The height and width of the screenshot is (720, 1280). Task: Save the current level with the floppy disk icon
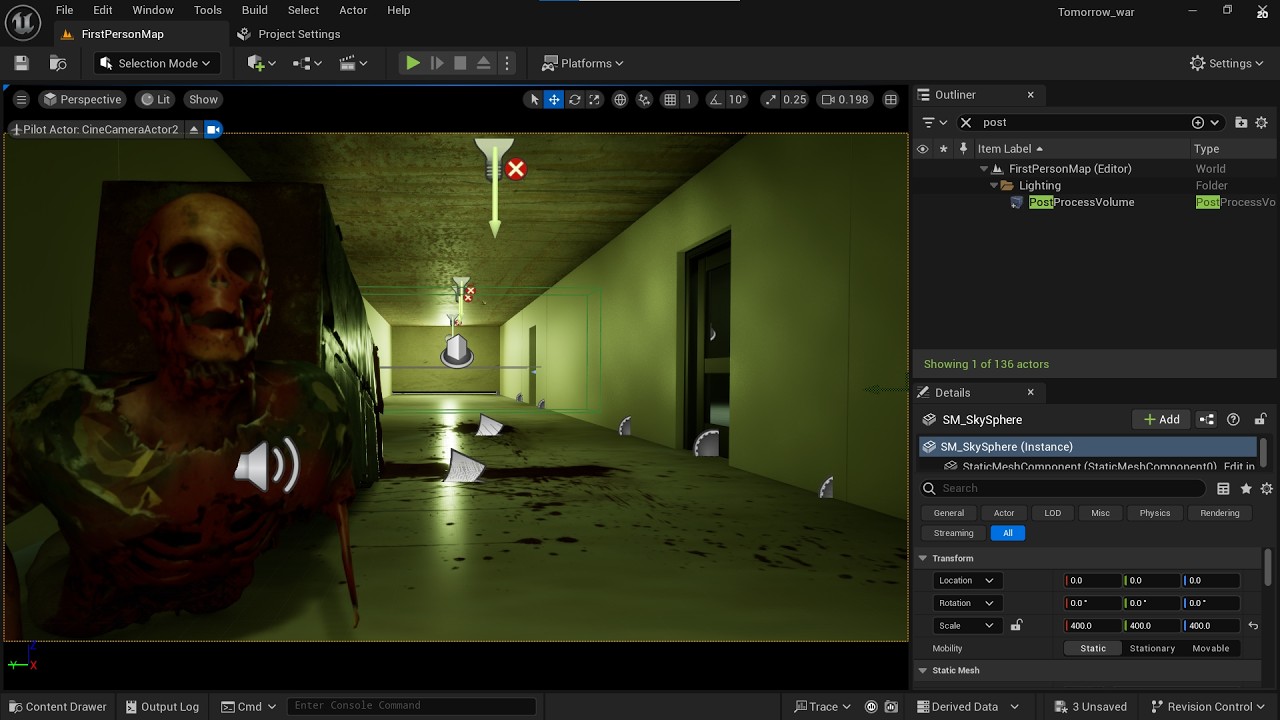22,63
